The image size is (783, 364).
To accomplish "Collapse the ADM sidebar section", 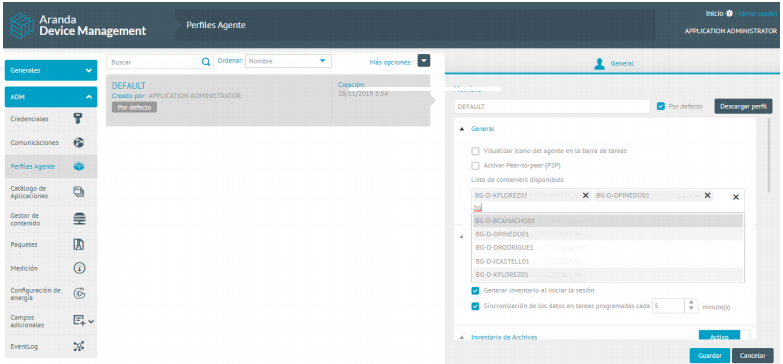I will 51,97.
